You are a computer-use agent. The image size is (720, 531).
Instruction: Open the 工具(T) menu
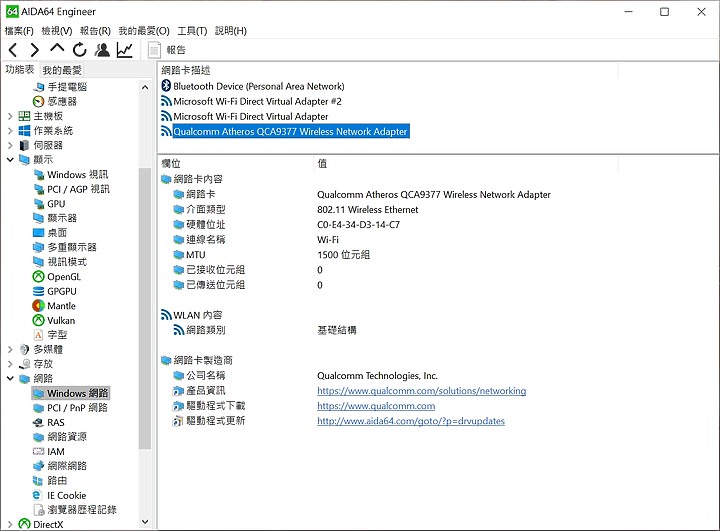[192, 31]
